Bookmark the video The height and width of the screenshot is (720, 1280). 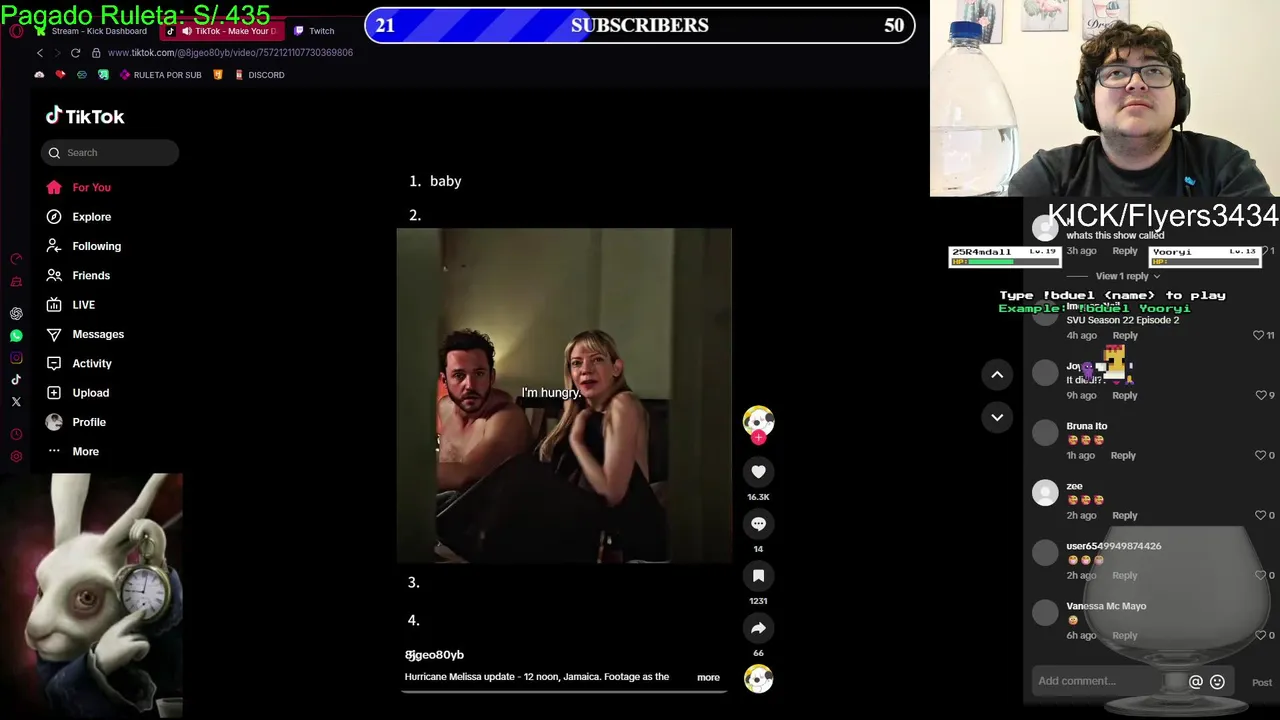coord(758,576)
